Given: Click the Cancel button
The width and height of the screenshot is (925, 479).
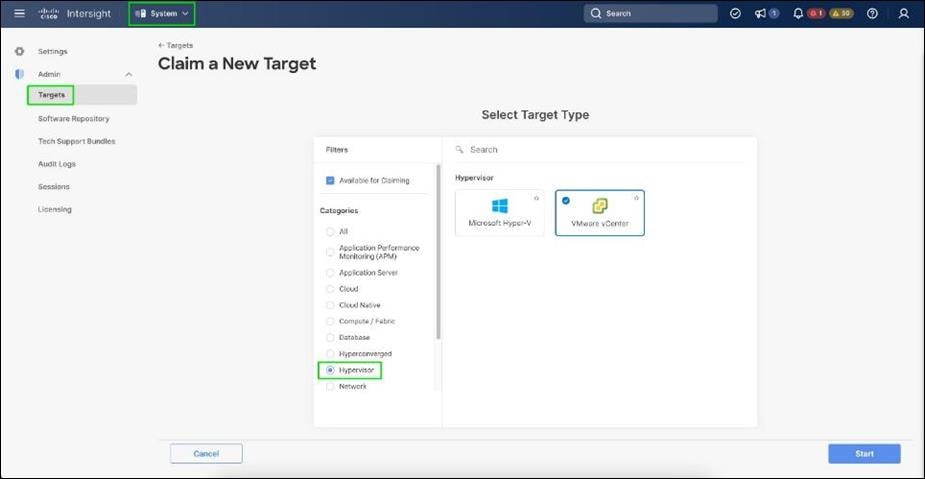Looking at the screenshot, I should click(x=206, y=454).
